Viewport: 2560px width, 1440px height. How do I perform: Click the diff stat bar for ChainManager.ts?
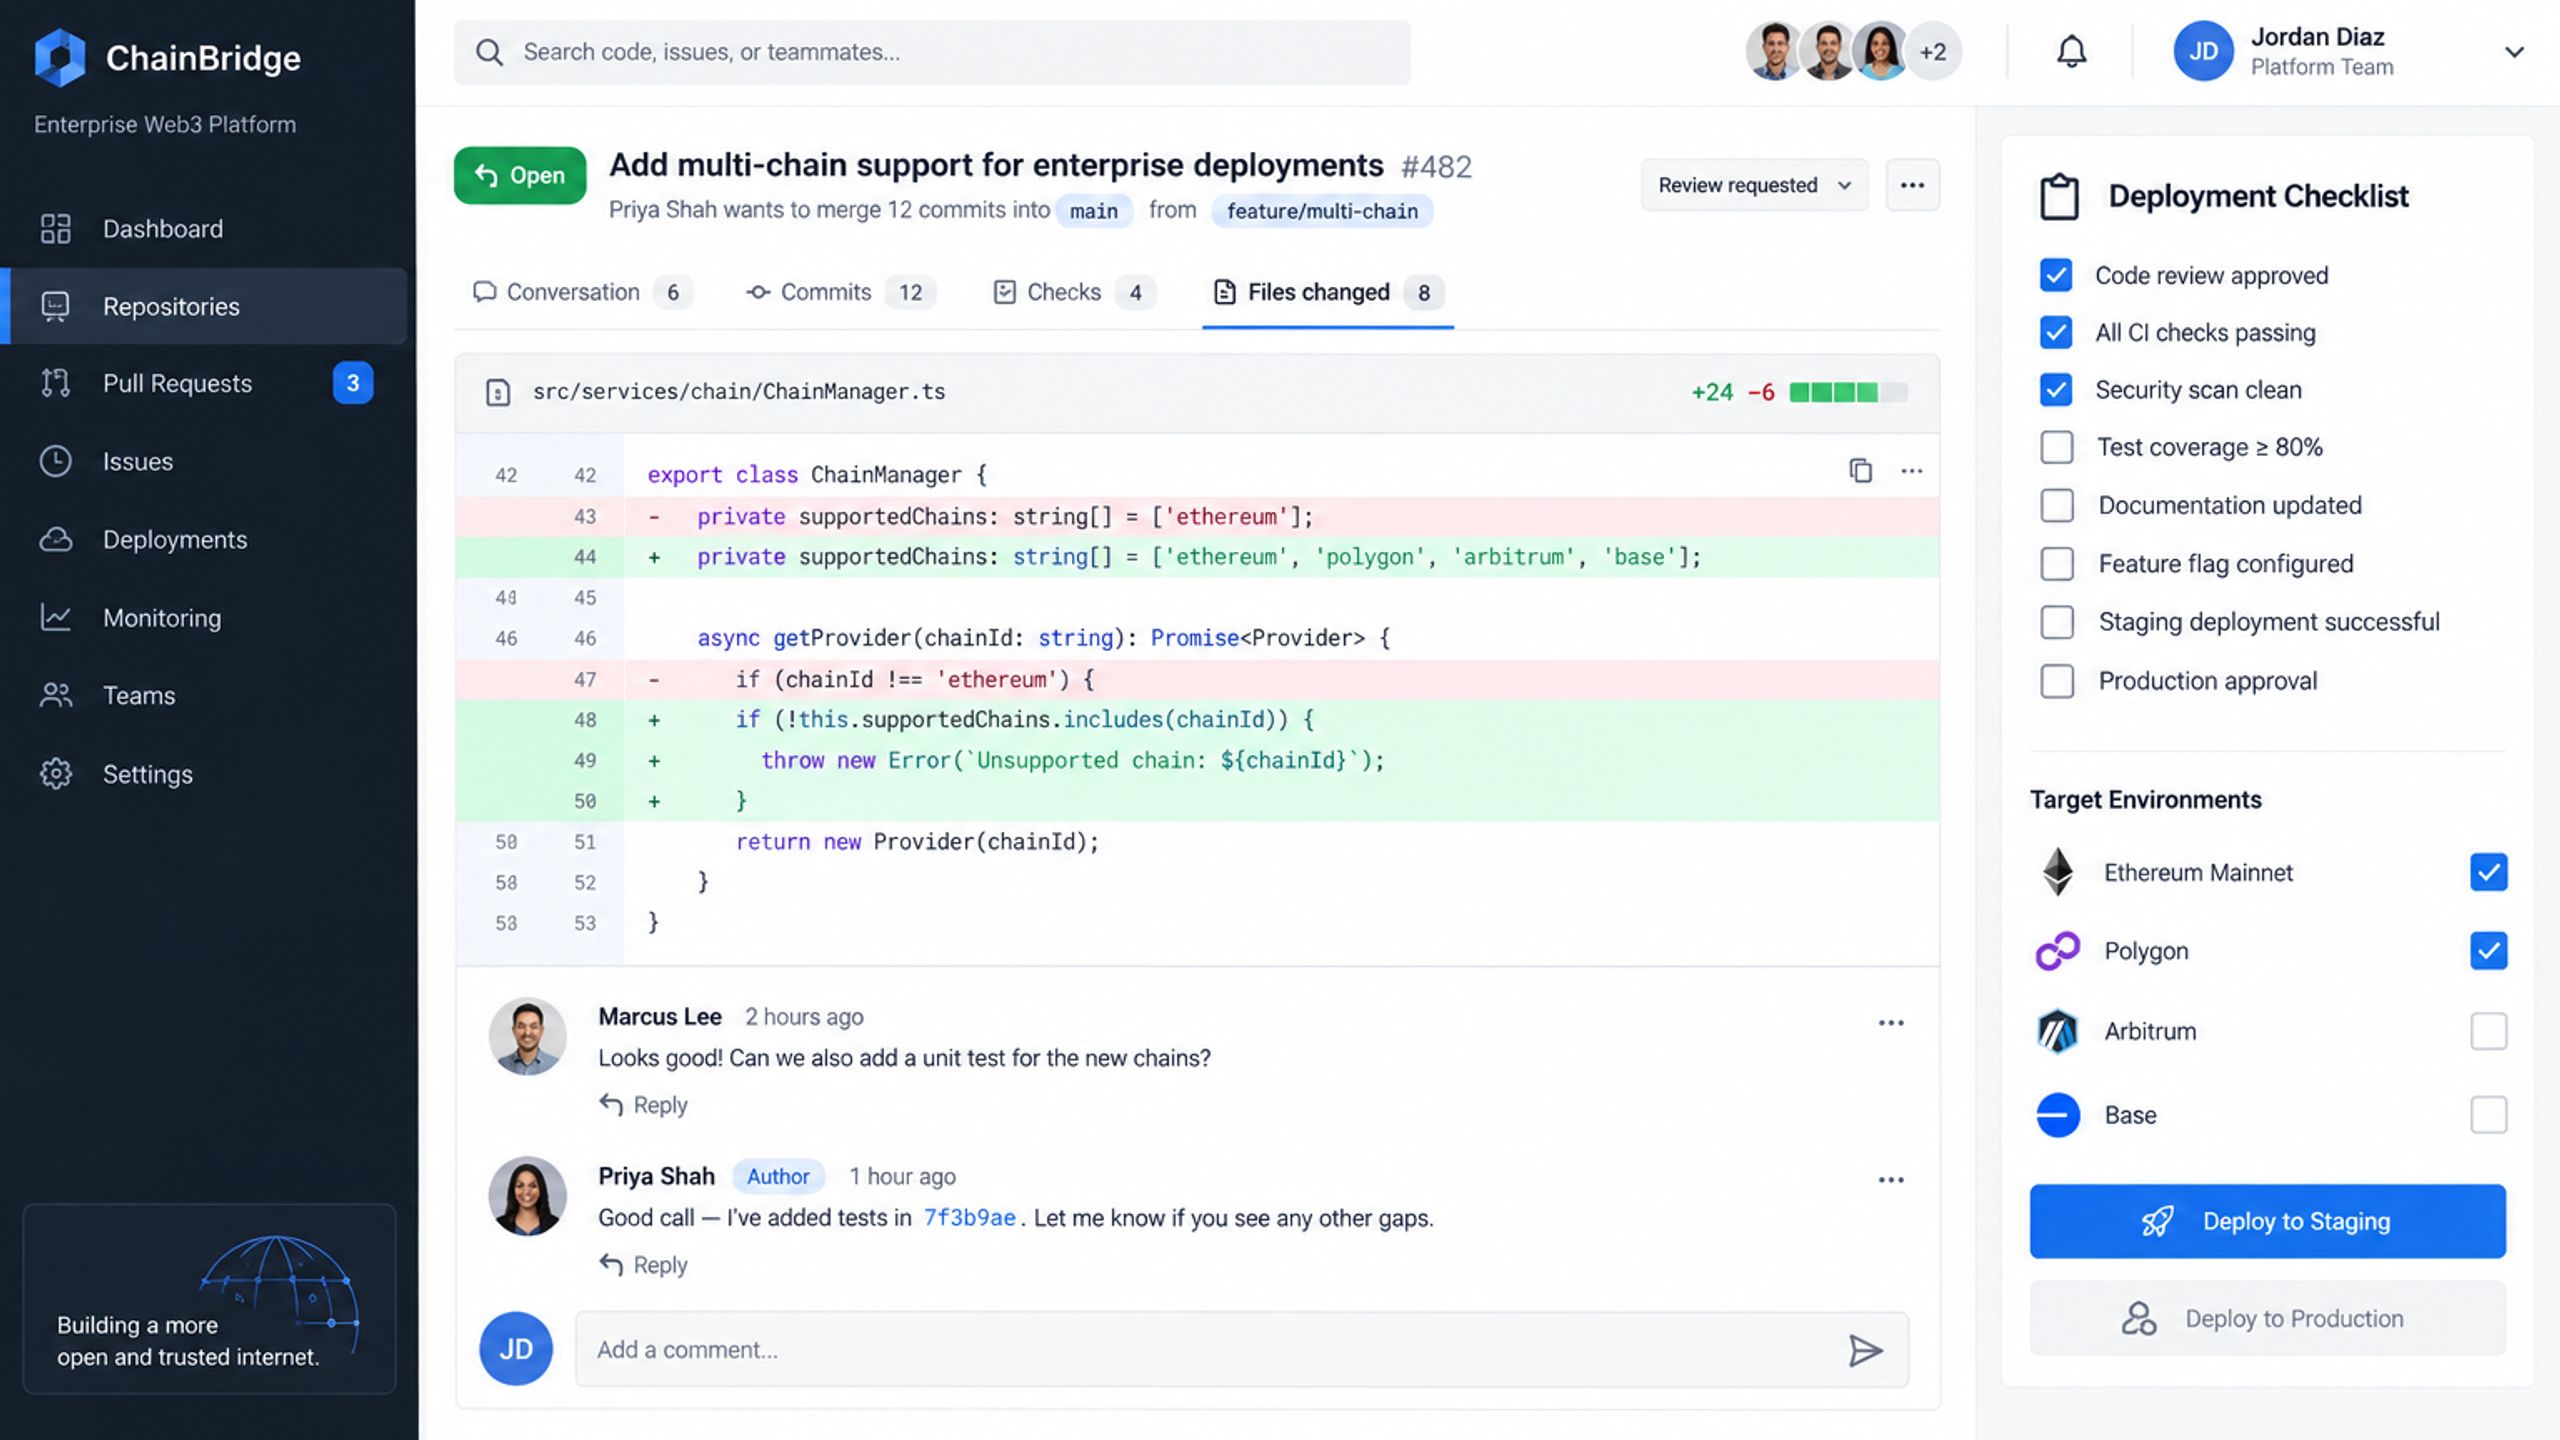point(1848,392)
